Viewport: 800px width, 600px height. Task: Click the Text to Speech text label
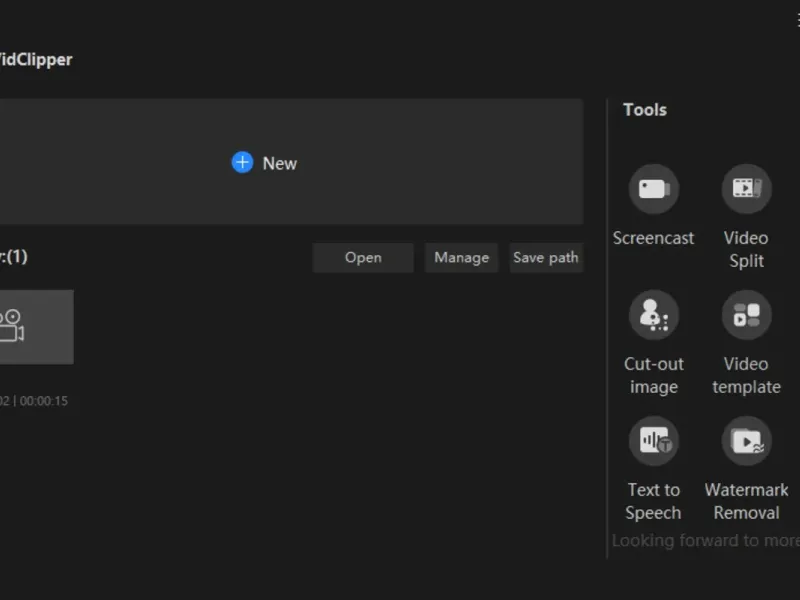pos(654,501)
